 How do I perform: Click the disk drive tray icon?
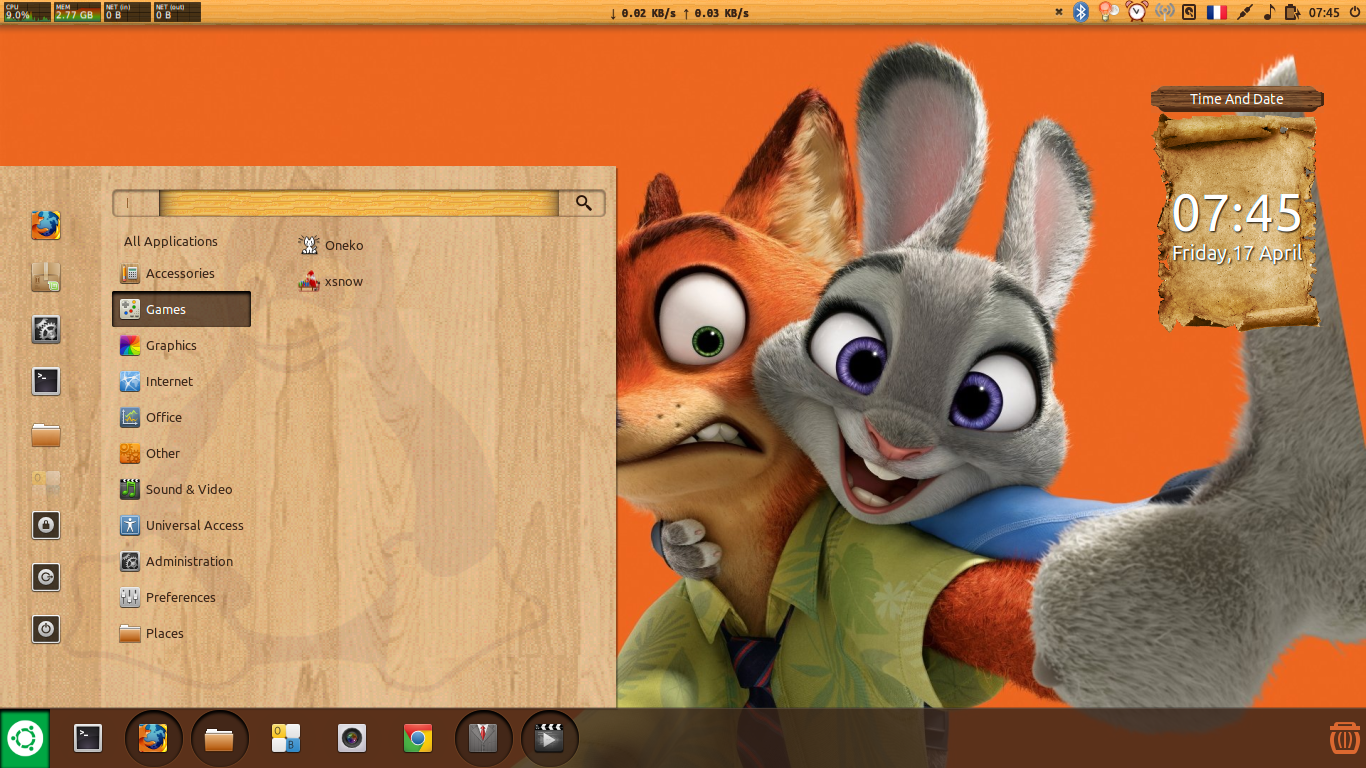pyautogui.click(x=1189, y=12)
